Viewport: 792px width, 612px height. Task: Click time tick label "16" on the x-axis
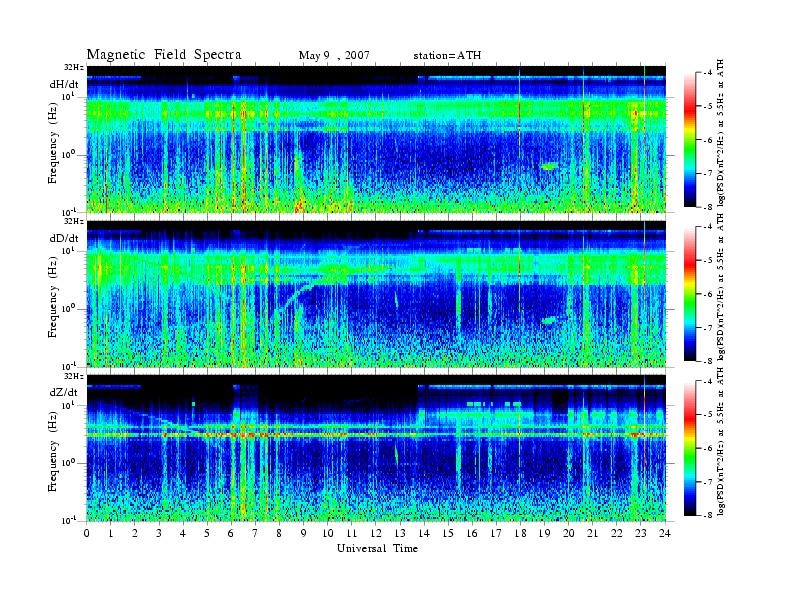(x=472, y=533)
